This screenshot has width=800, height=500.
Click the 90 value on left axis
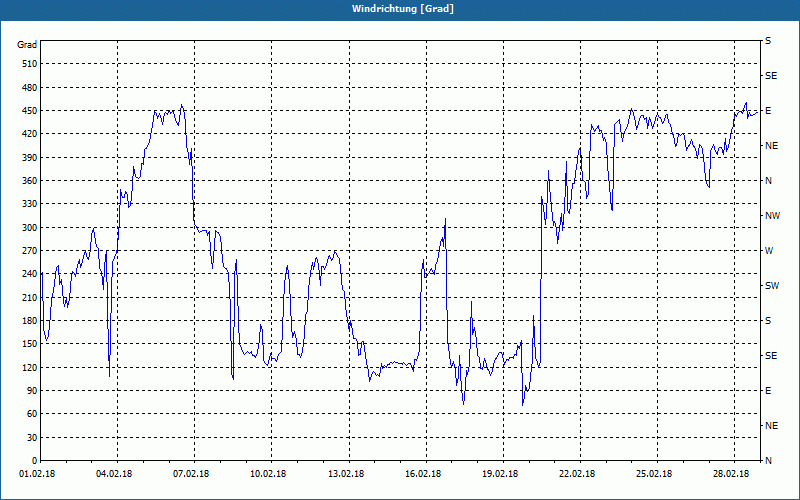[x=32, y=391]
